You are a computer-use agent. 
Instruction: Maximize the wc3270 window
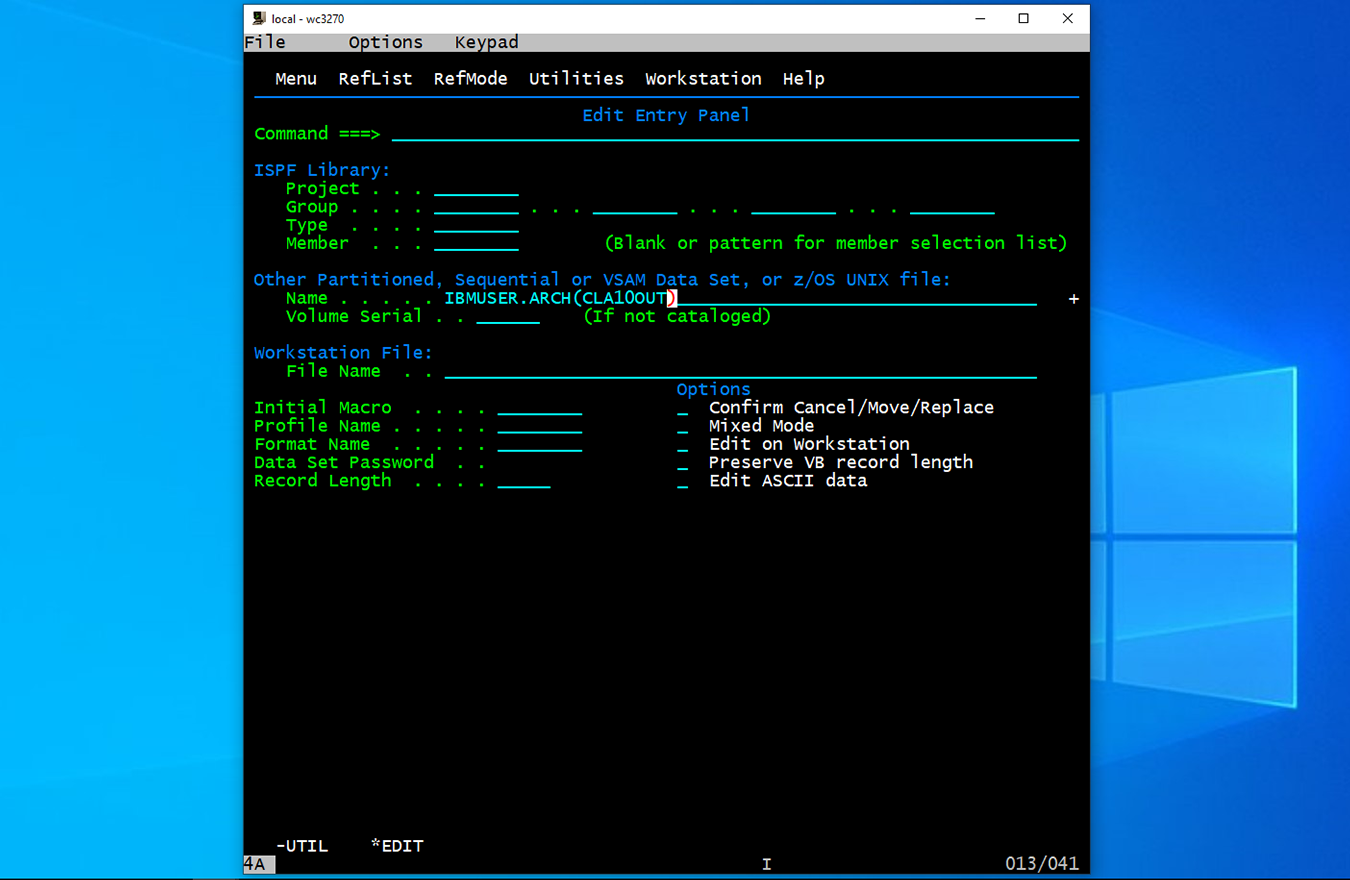1023,18
